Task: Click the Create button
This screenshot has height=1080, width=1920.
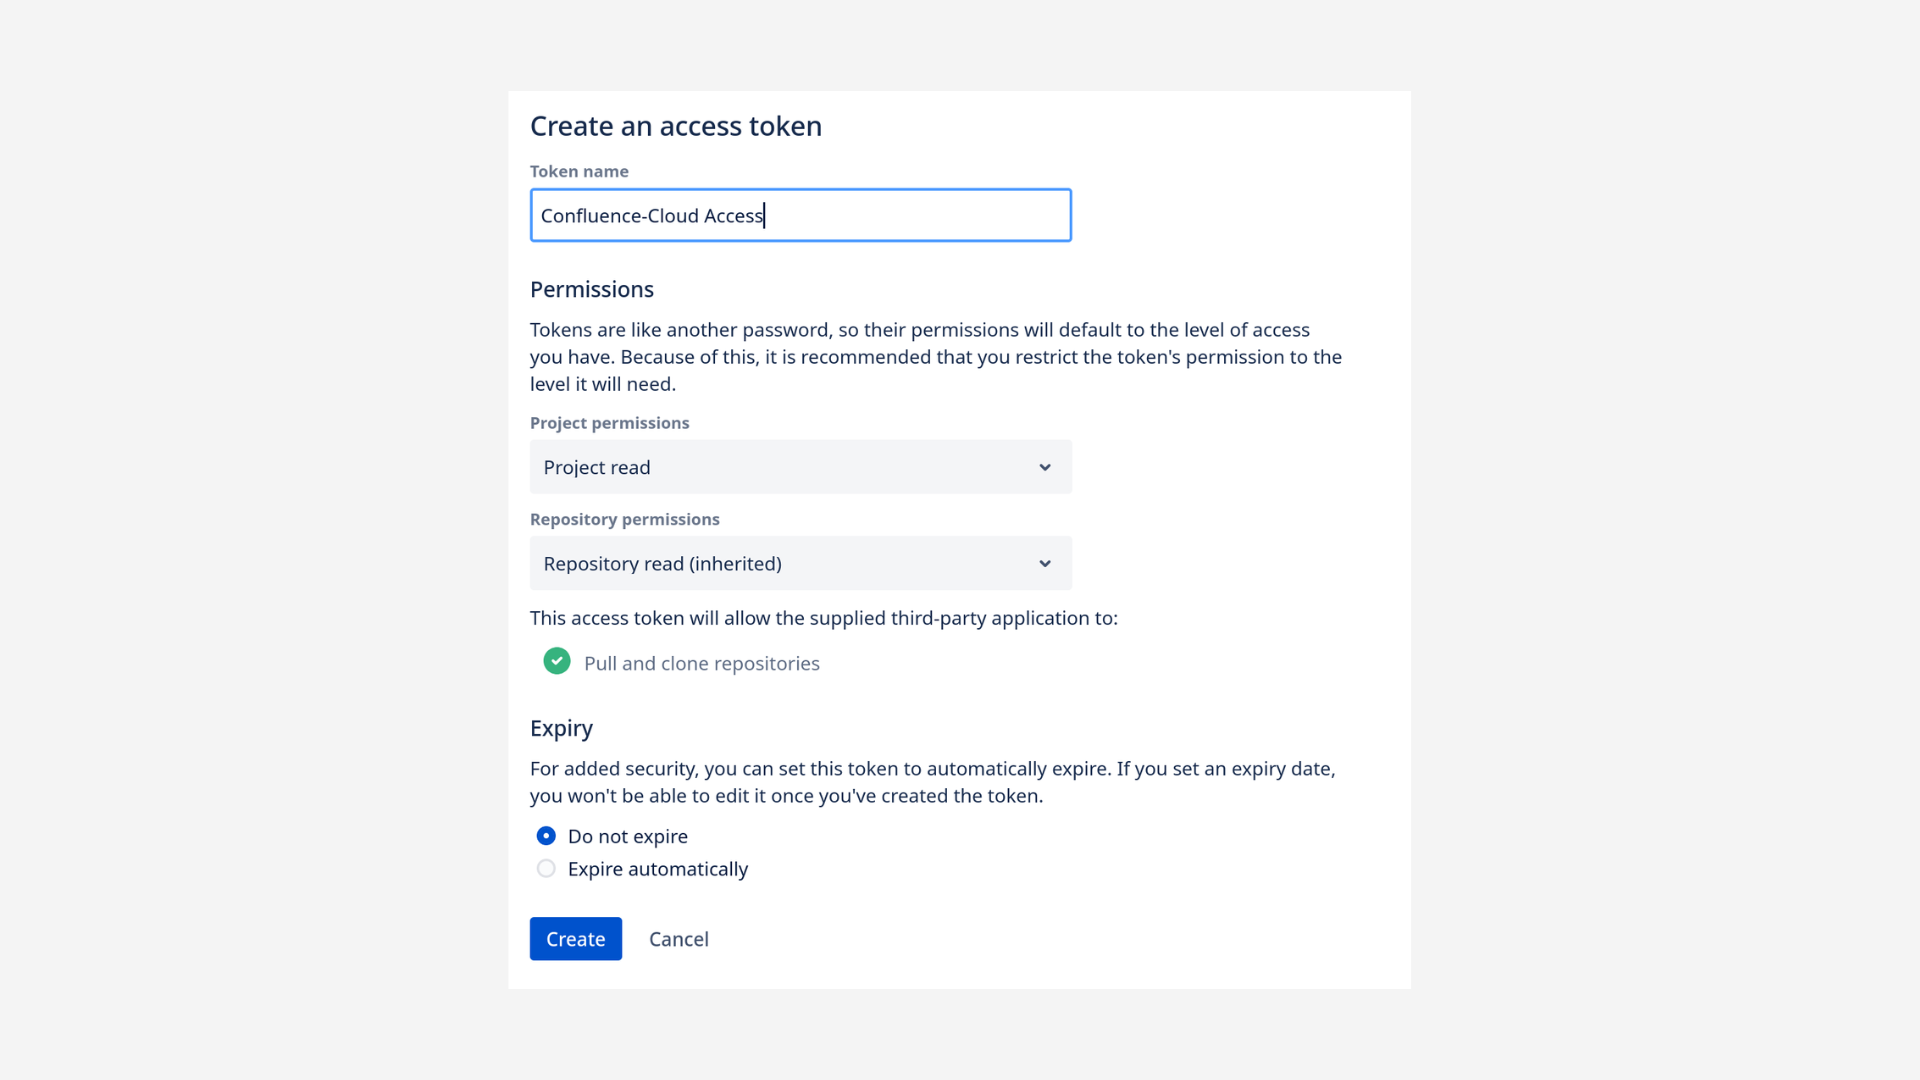Action: point(575,938)
